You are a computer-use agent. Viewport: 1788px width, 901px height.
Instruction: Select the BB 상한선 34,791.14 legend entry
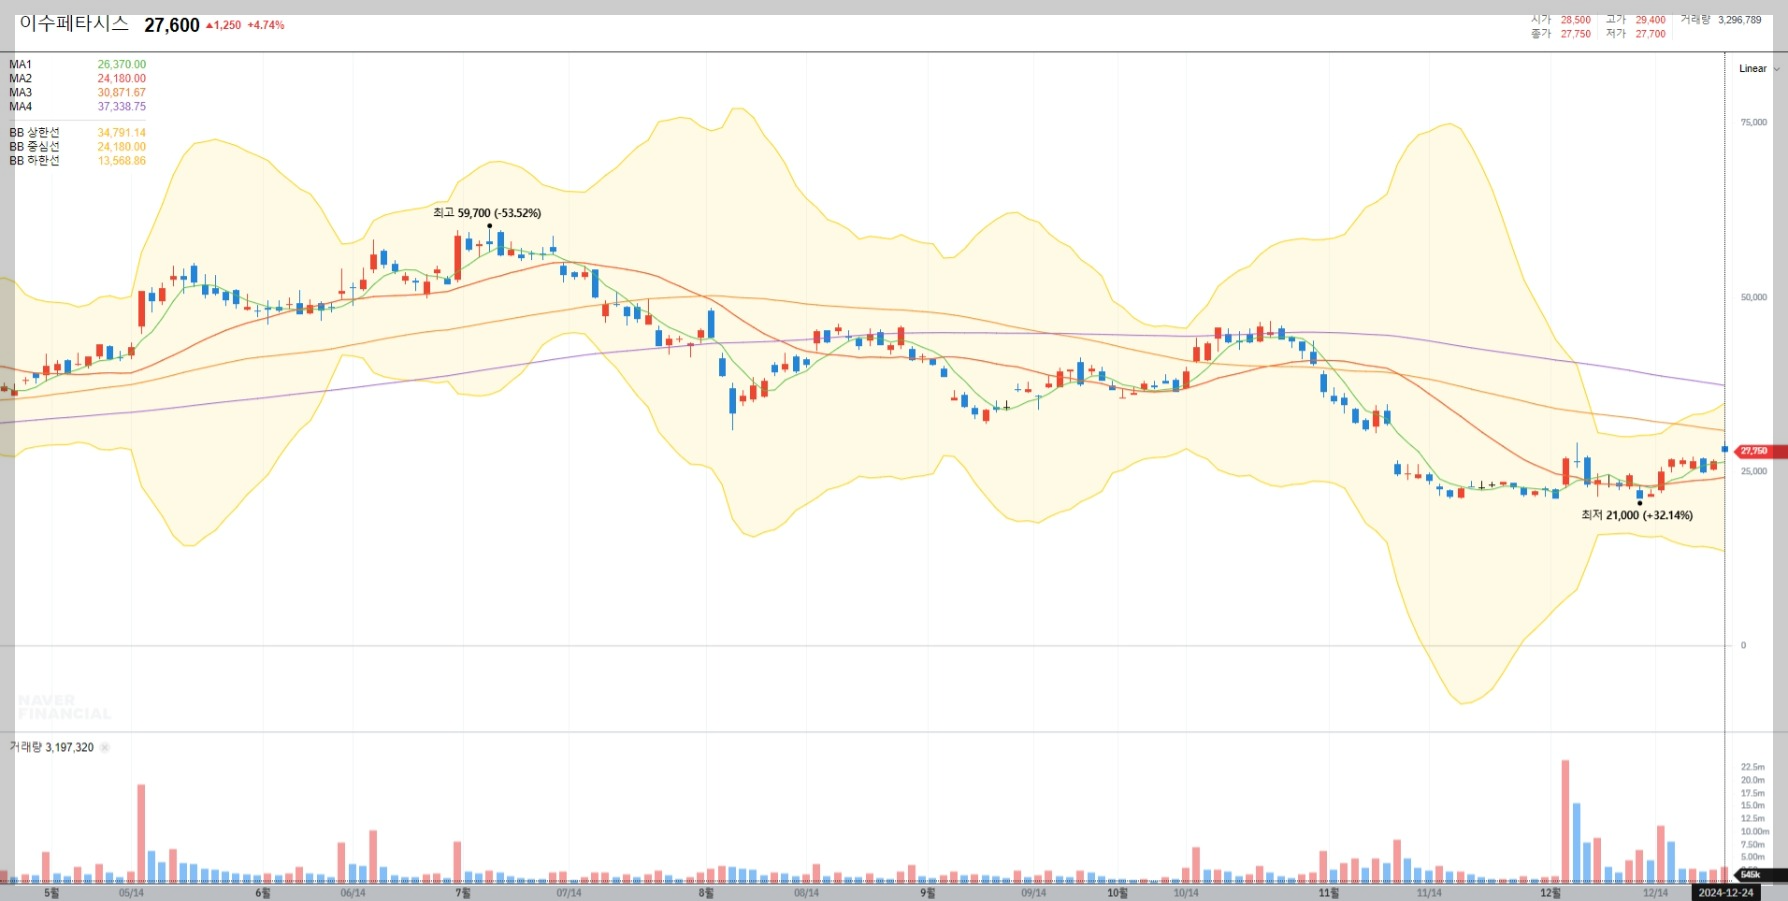point(77,132)
